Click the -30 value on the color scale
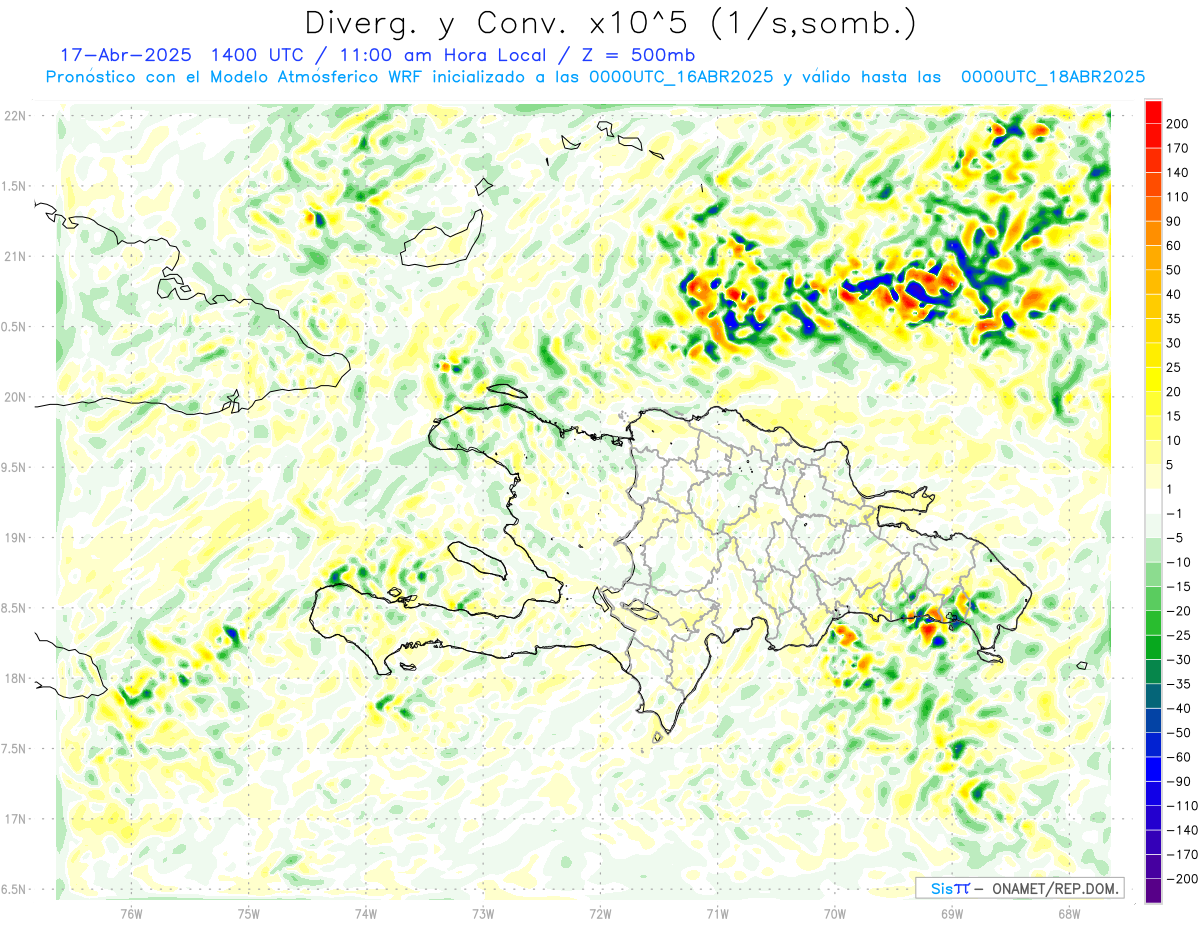This screenshot has width=1200, height=927. point(1176,660)
